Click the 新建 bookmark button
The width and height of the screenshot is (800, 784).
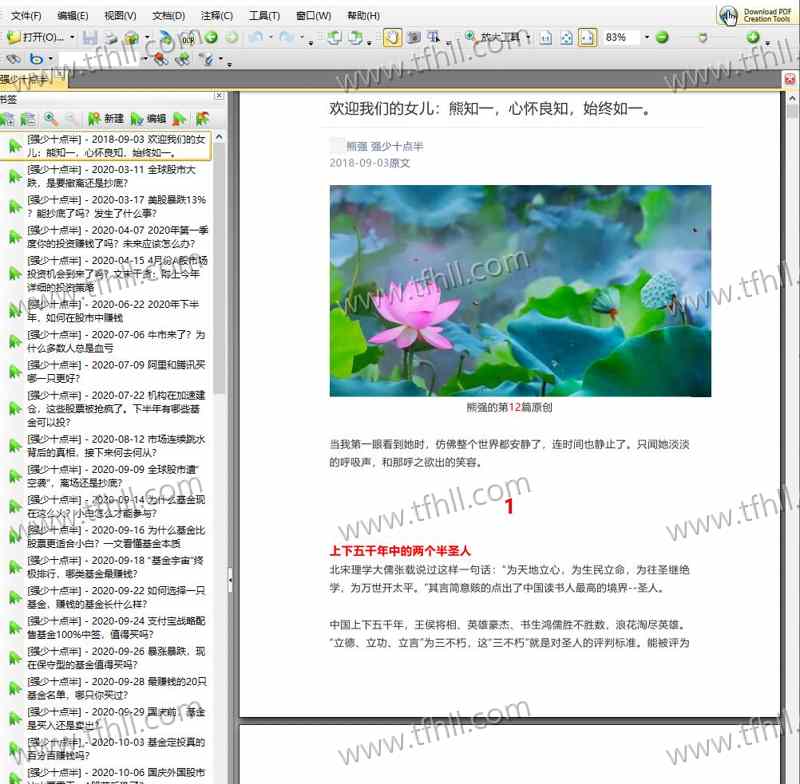coord(105,118)
